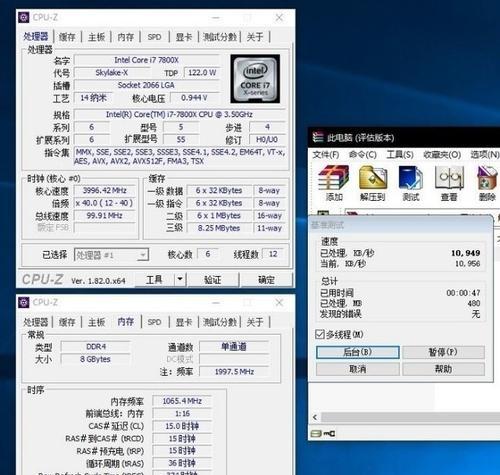Click bottom CPU-Z window title icon
Viewport: 500px width, 475px height.
click(24, 302)
